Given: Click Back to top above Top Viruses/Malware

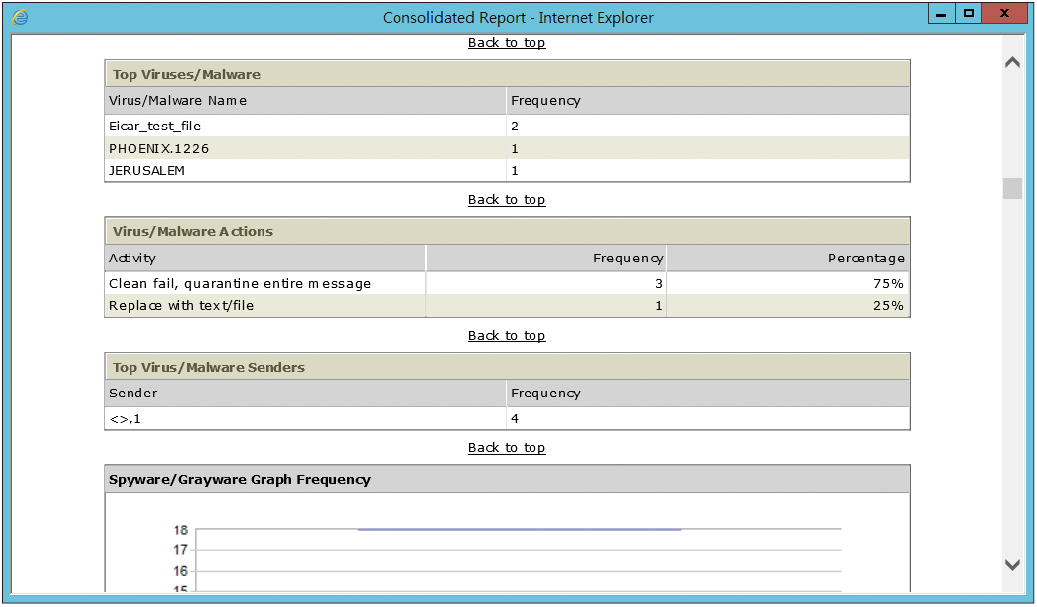Looking at the screenshot, I should coord(507,43).
